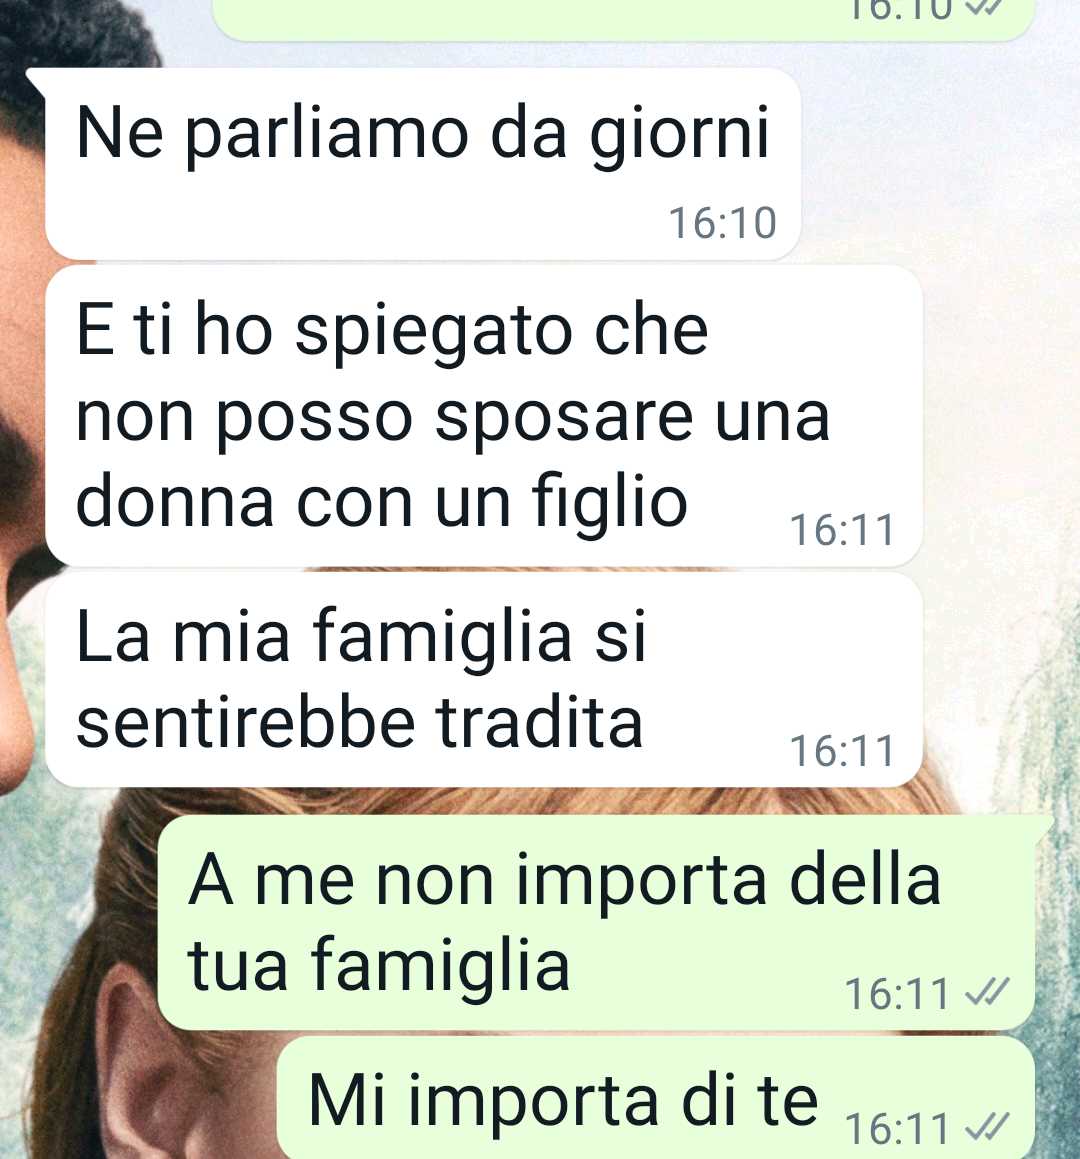Select the message about 'non posso sposare una donna'
Screen dimensions: 1080x1159
click(x=483, y=416)
